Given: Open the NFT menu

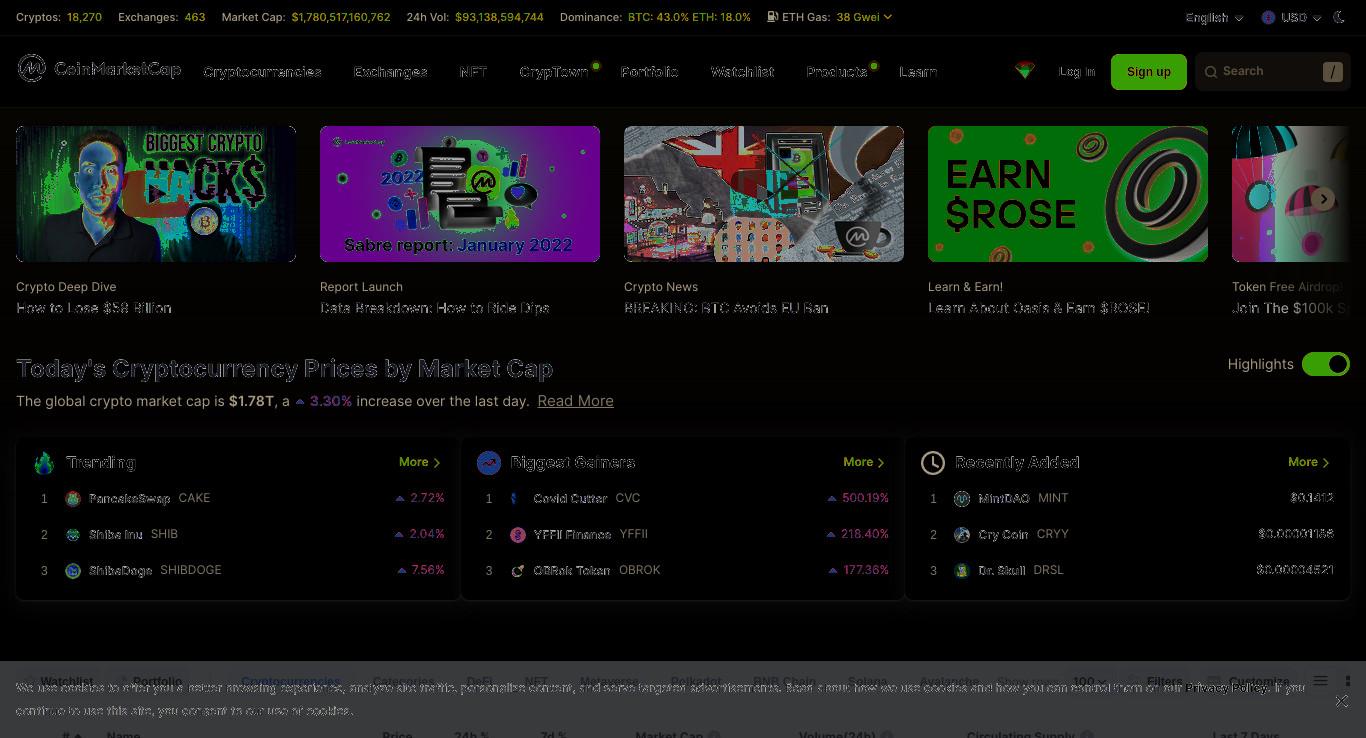Looking at the screenshot, I should coord(473,72).
